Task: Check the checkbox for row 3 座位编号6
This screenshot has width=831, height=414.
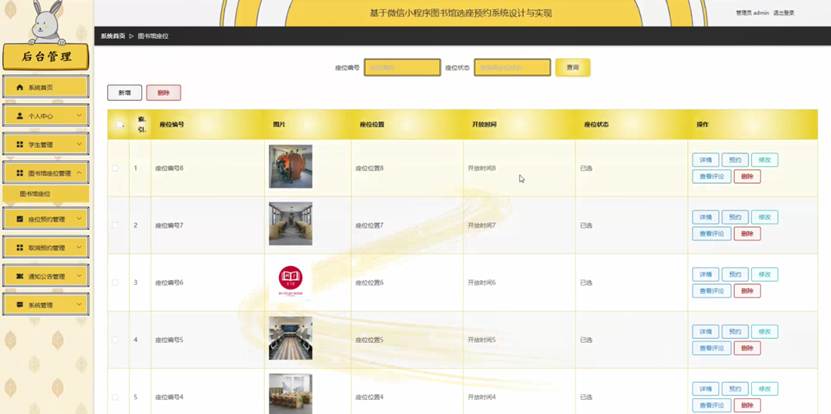Action: tap(116, 283)
